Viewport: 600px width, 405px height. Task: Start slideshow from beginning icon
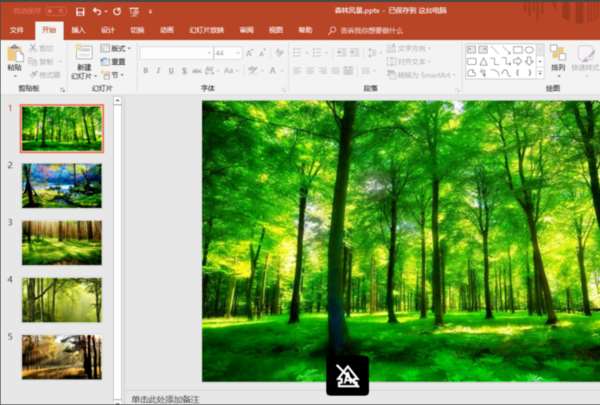[x=134, y=12]
